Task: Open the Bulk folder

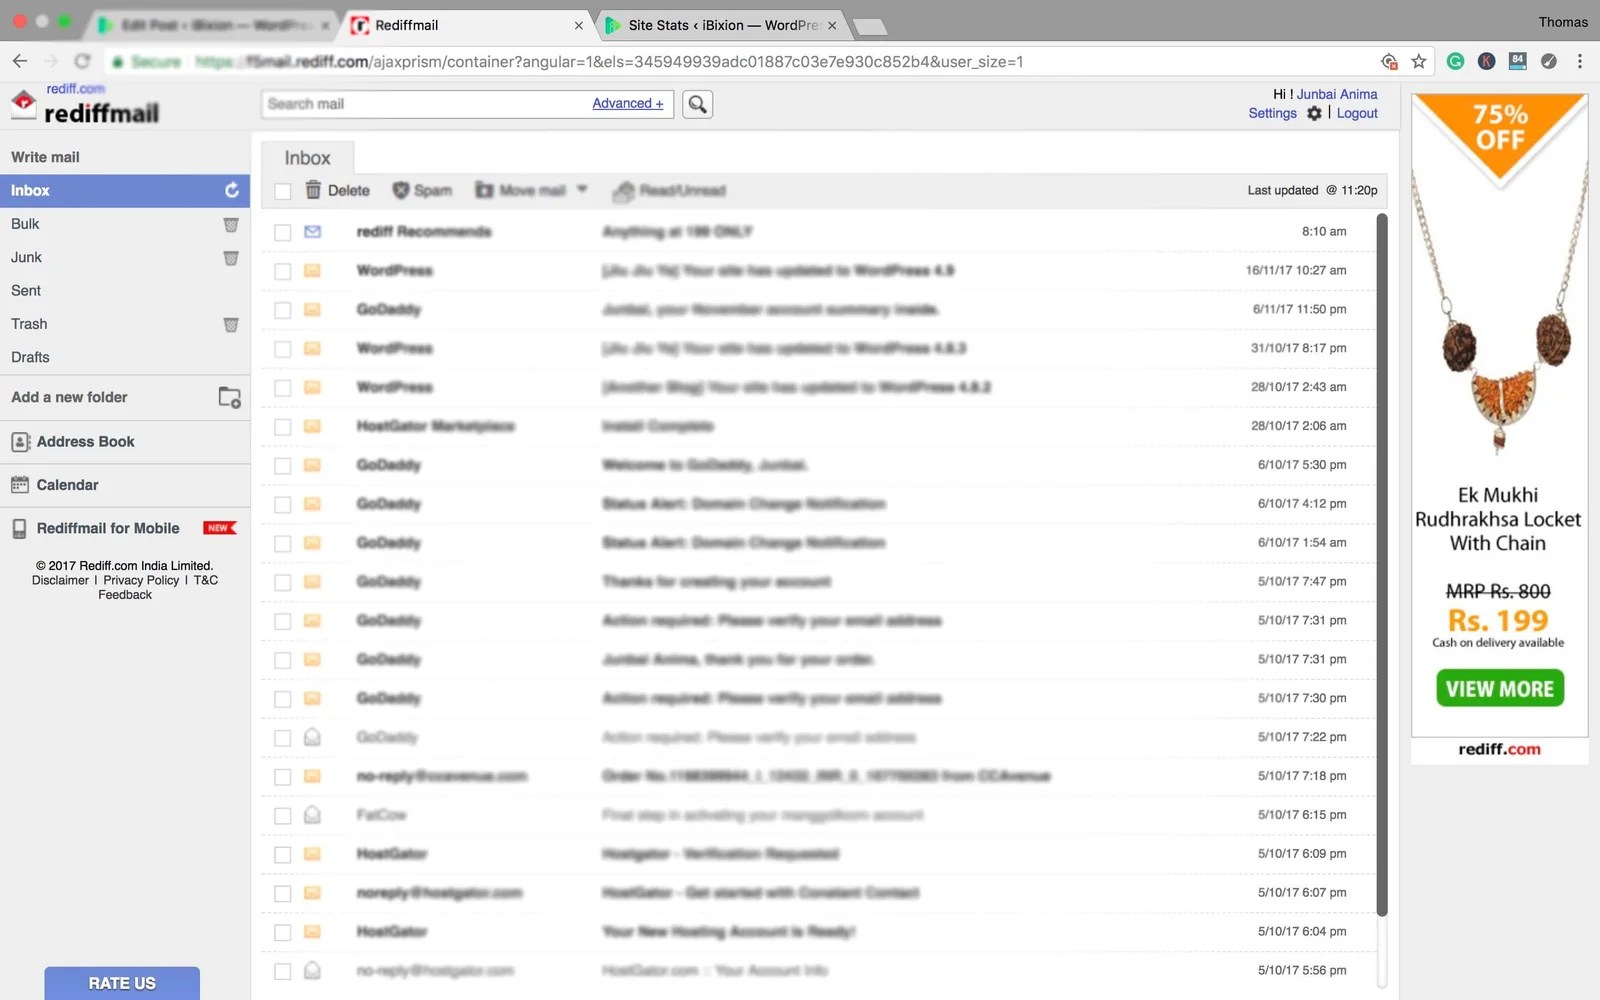Action: point(25,224)
